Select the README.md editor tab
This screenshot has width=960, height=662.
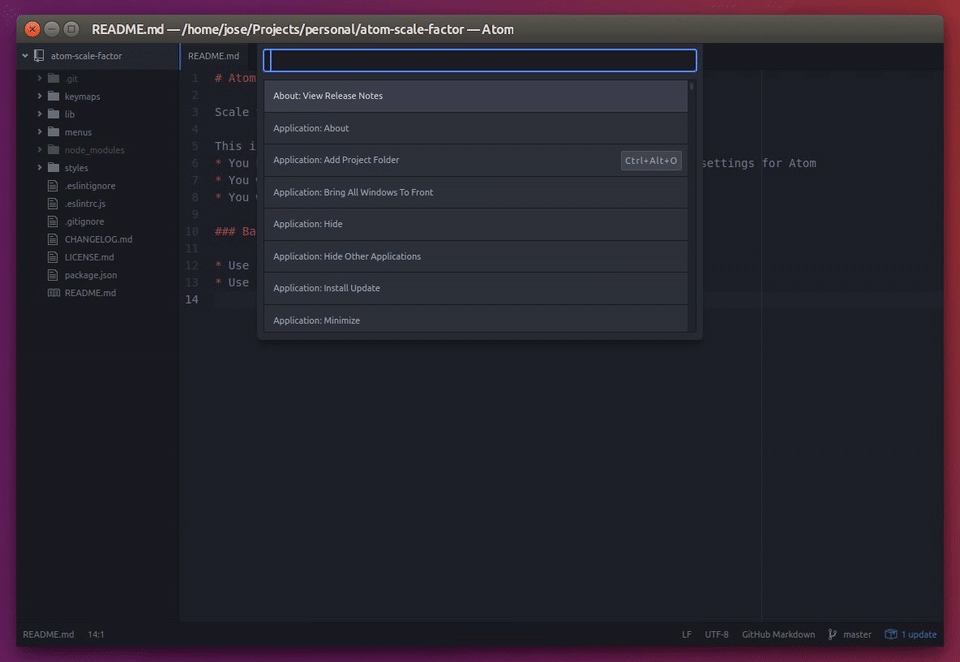(214, 56)
